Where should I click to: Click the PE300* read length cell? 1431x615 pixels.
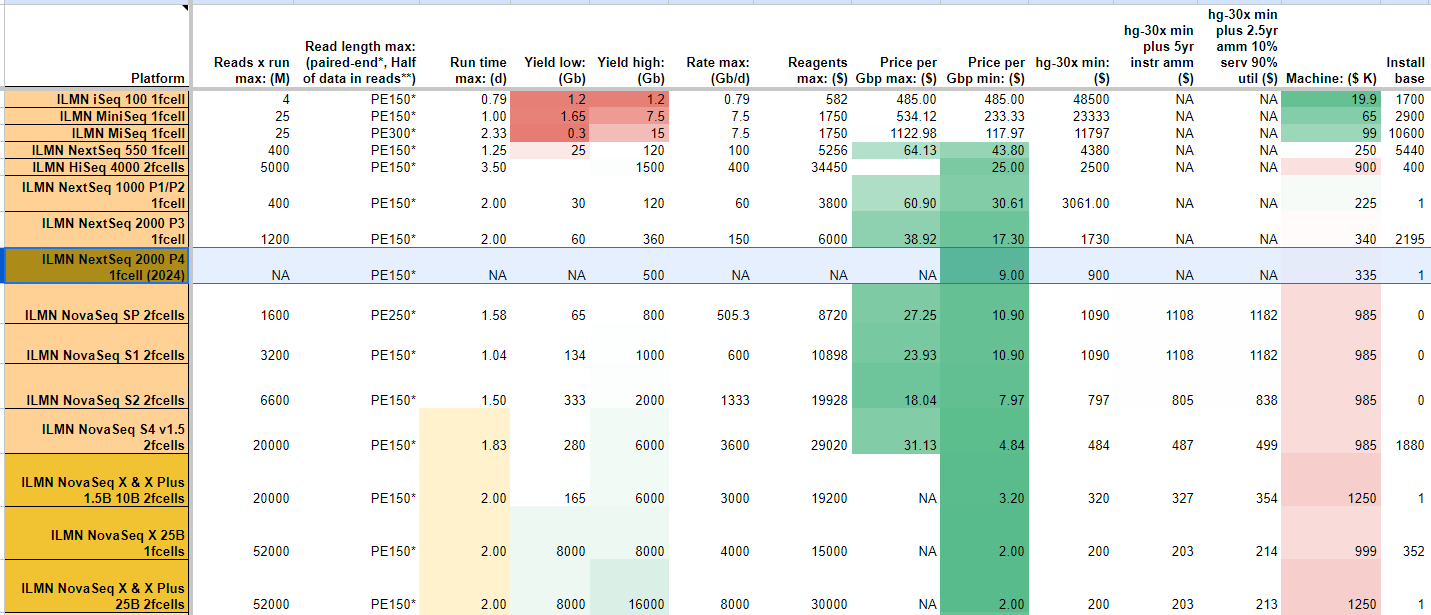tap(356, 133)
